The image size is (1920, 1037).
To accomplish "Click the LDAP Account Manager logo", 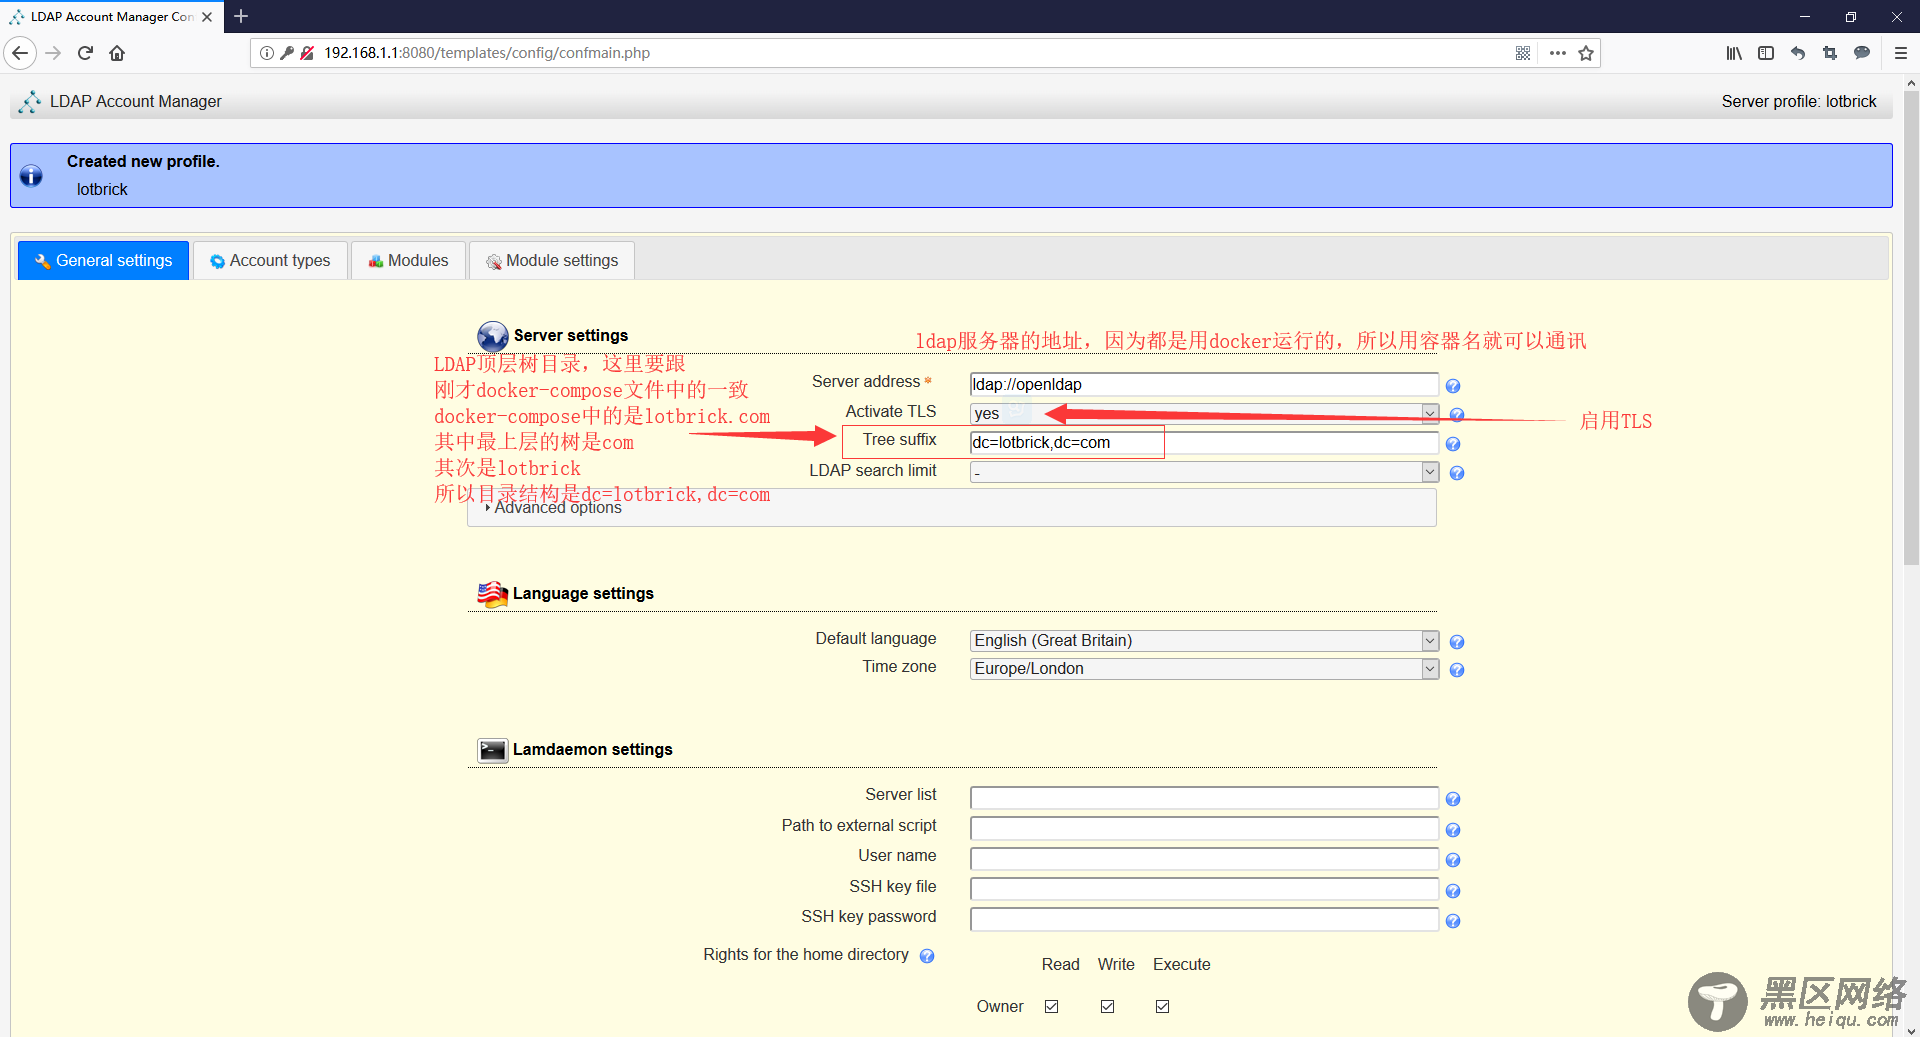I will (x=30, y=101).
